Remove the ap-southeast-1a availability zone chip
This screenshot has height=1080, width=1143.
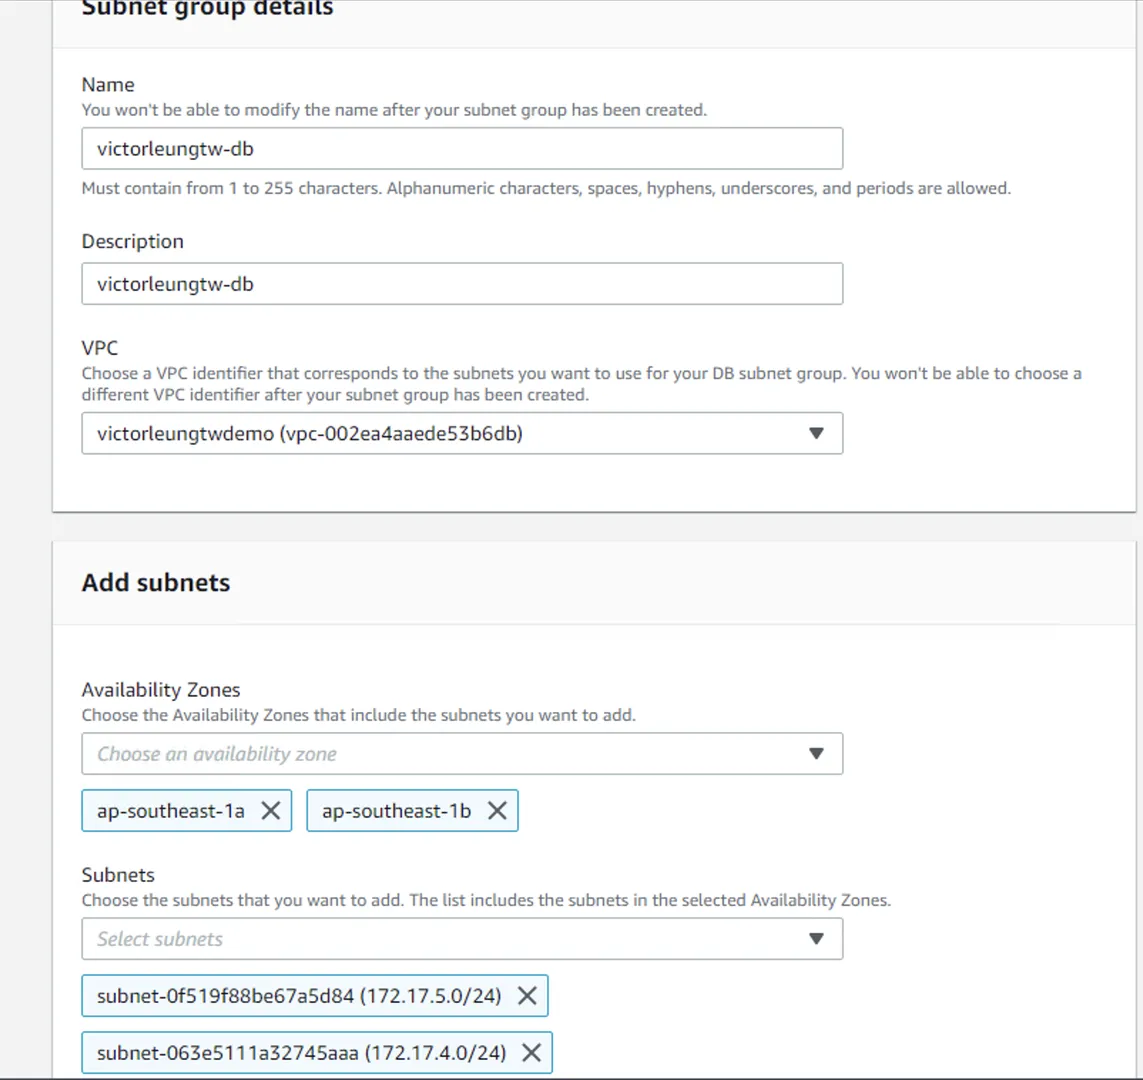coord(270,811)
